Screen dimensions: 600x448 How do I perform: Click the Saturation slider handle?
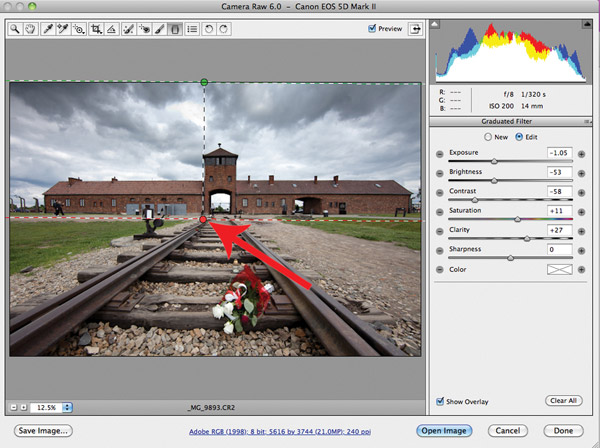click(x=518, y=219)
